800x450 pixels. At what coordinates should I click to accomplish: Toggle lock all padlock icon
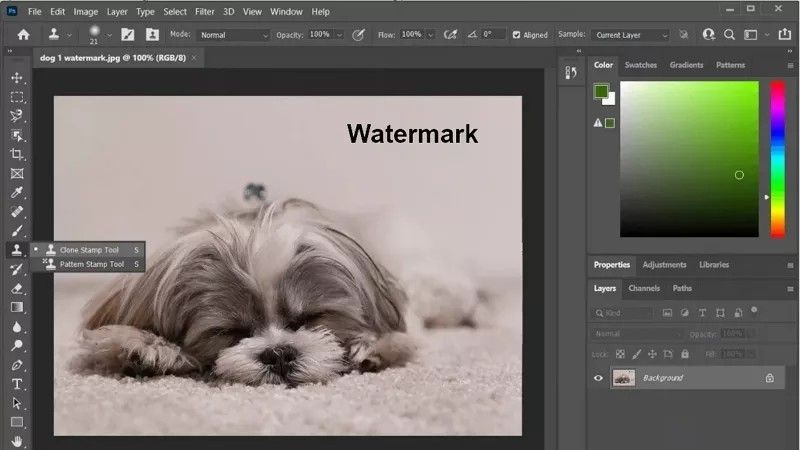pyautogui.click(x=685, y=354)
